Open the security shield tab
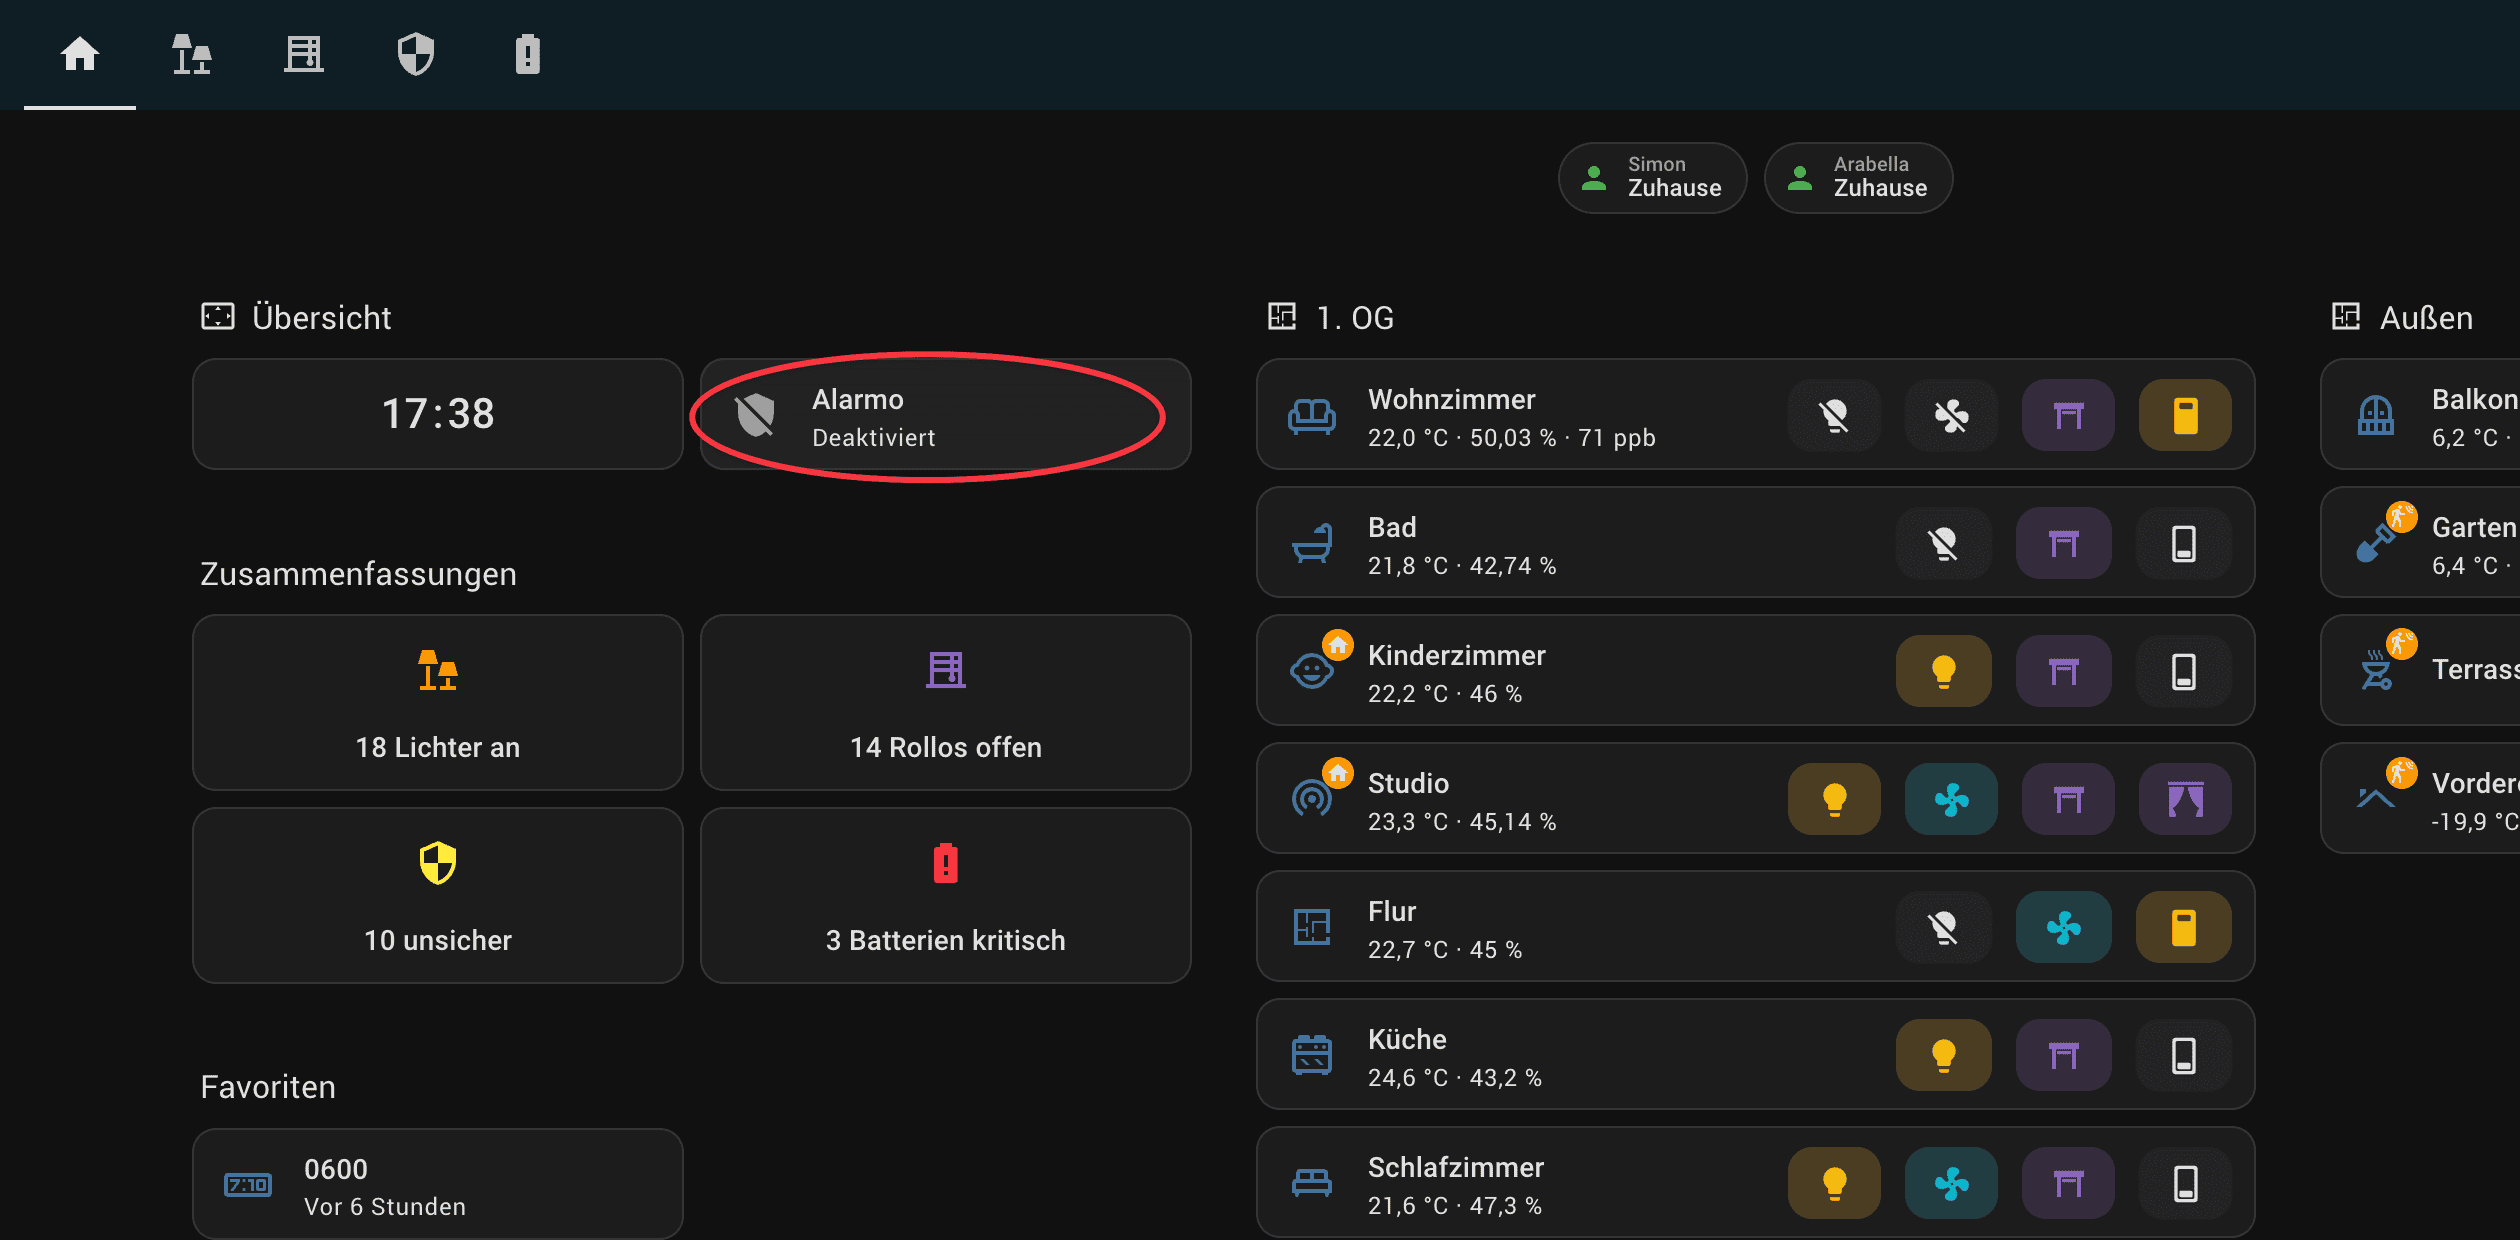2520x1240 pixels. [415, 55]
